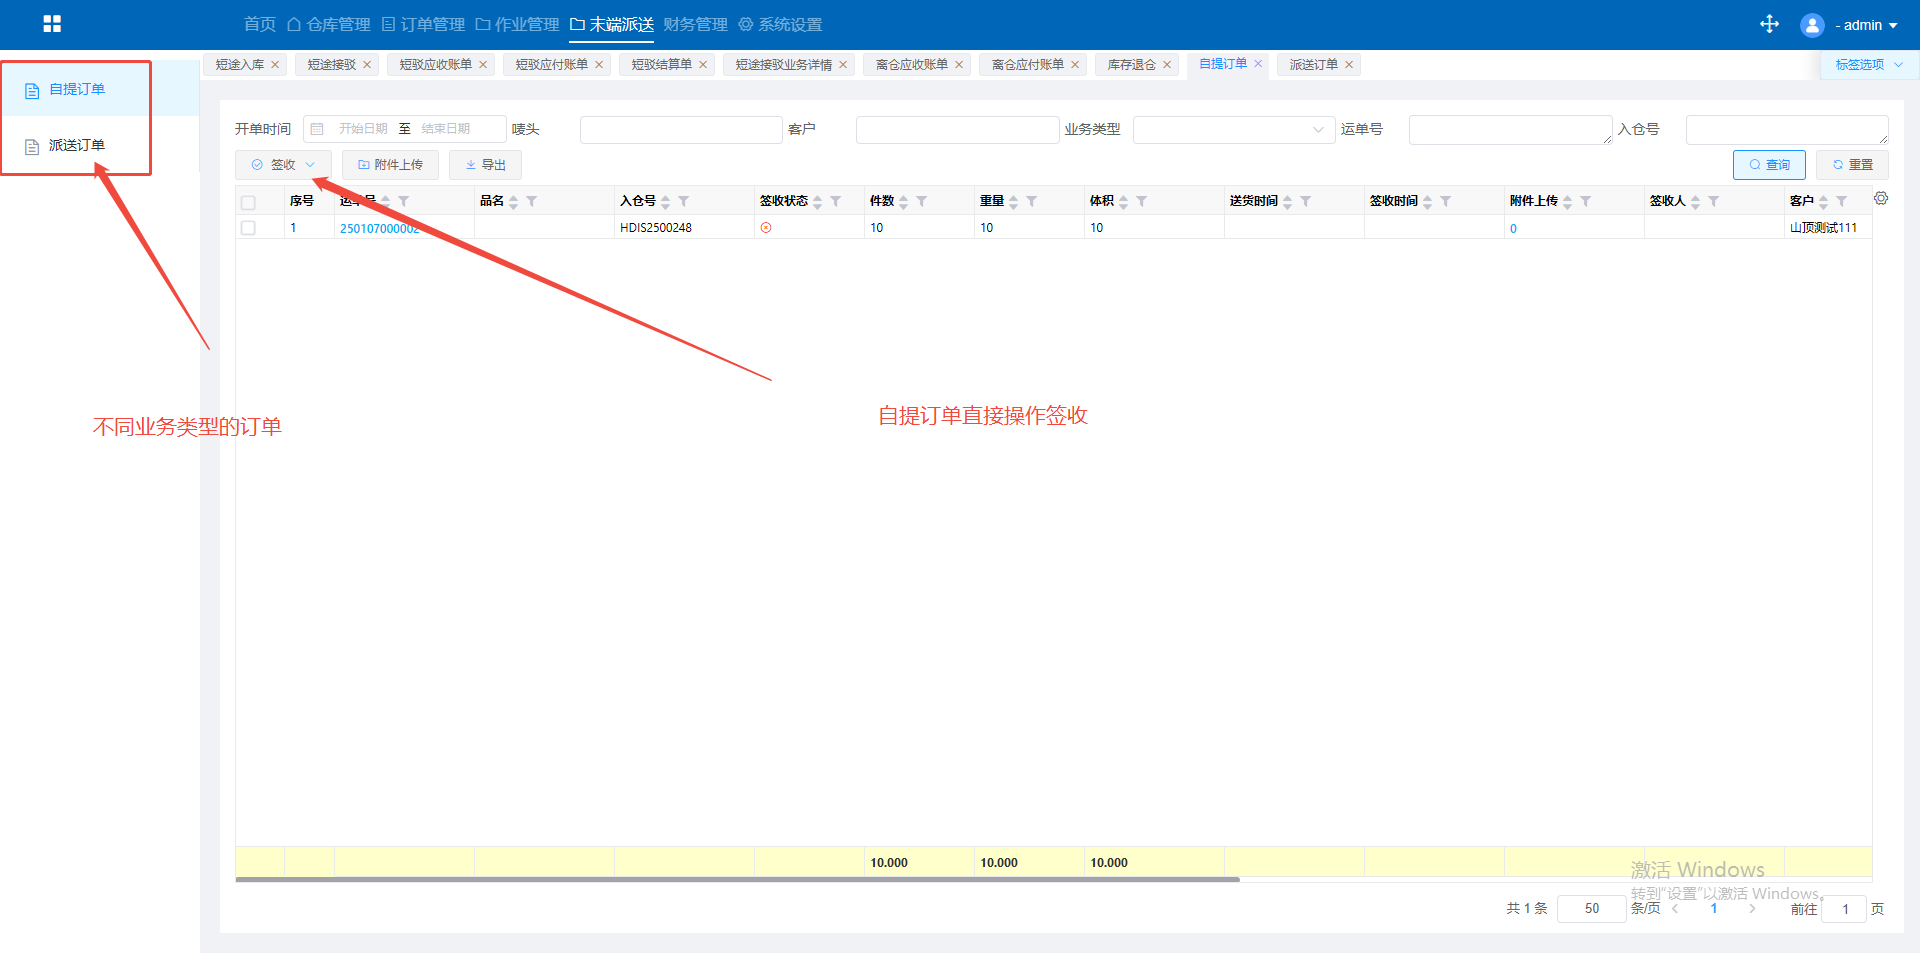Viewport: 1920px width, 953px height.
Task: Click filter icon on 签收状态 column
Action: pos(836,202)
